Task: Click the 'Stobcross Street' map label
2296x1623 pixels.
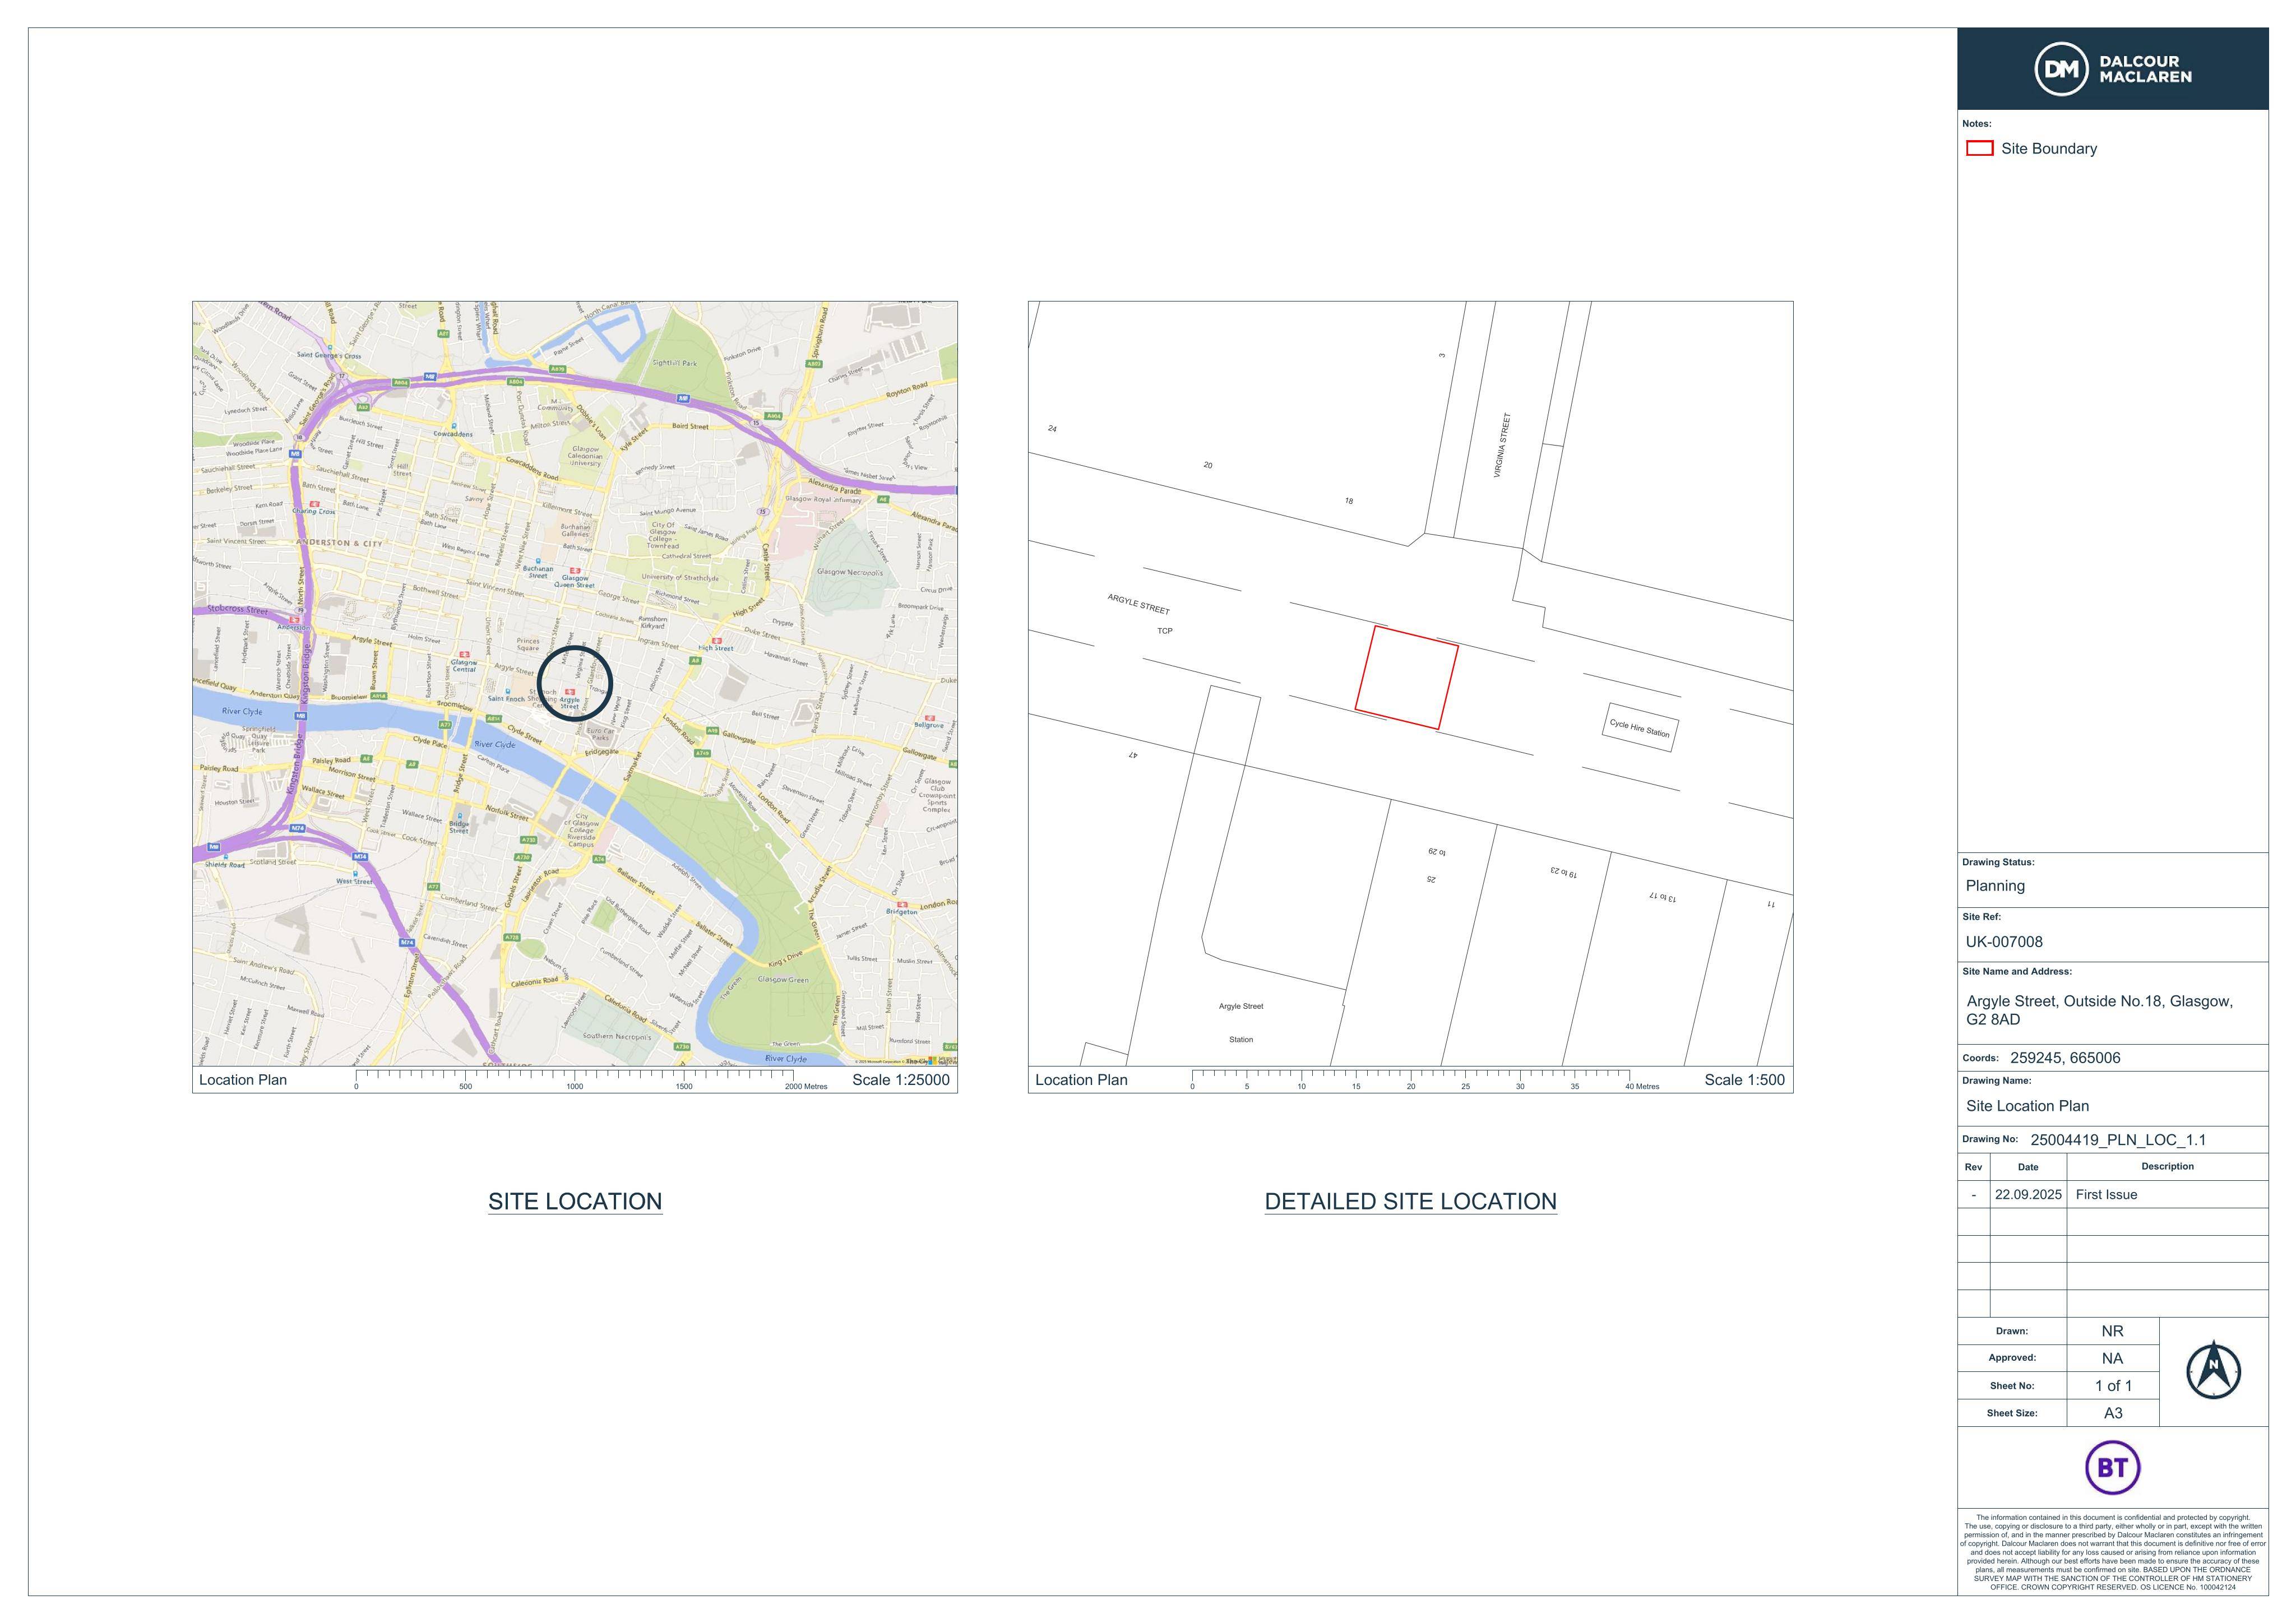Action: click(237, 609)
